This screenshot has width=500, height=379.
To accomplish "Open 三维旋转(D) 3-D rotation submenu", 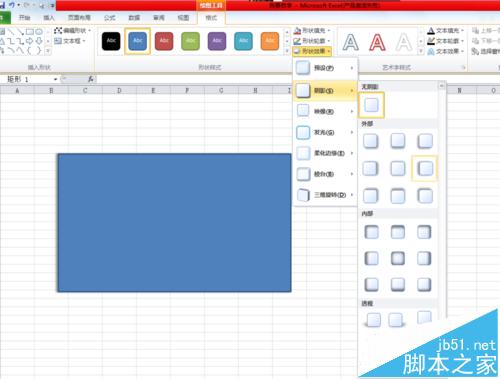I will pos(325,195).
